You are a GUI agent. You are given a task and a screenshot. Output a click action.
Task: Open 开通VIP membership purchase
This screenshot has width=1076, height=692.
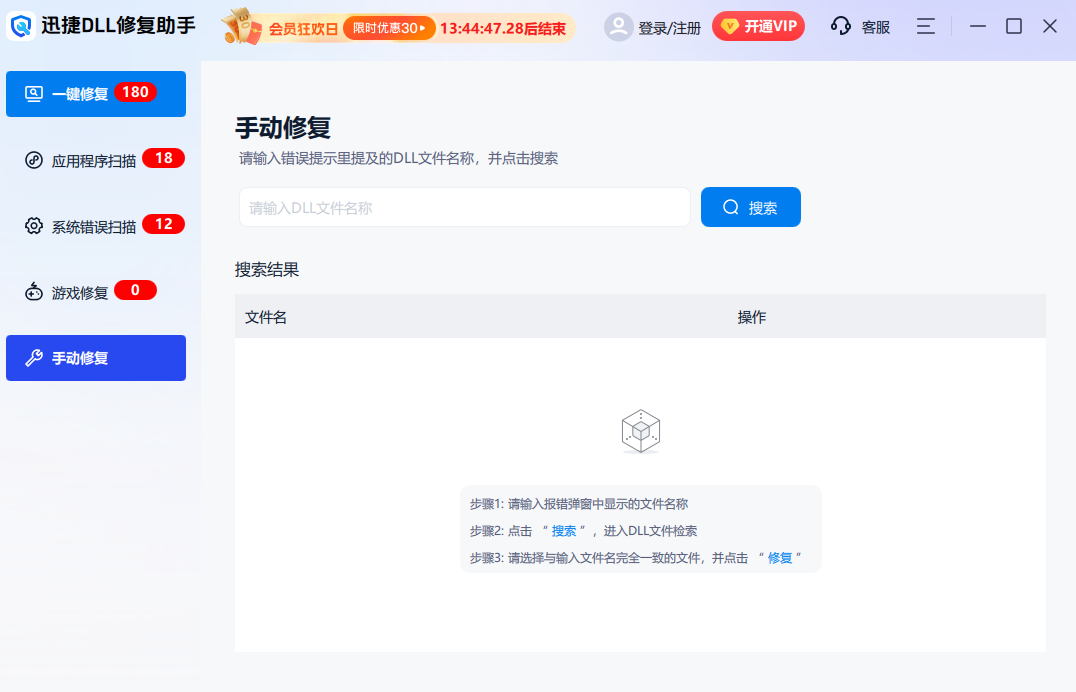(758, 26)
